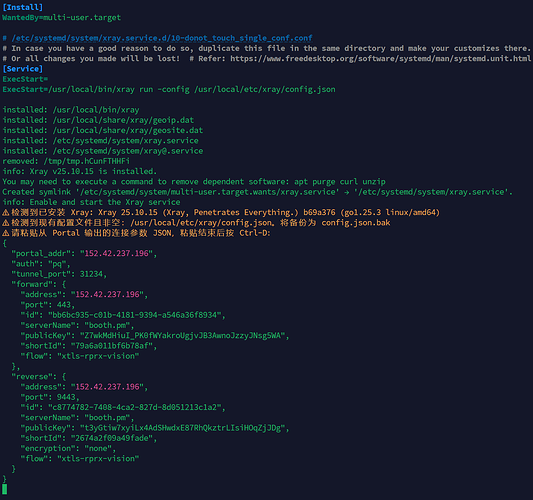Viewport: 533px width, 500px height.
Task: Click the "reverse": { key
Action: pyautogui.click(x=39, y=377)
